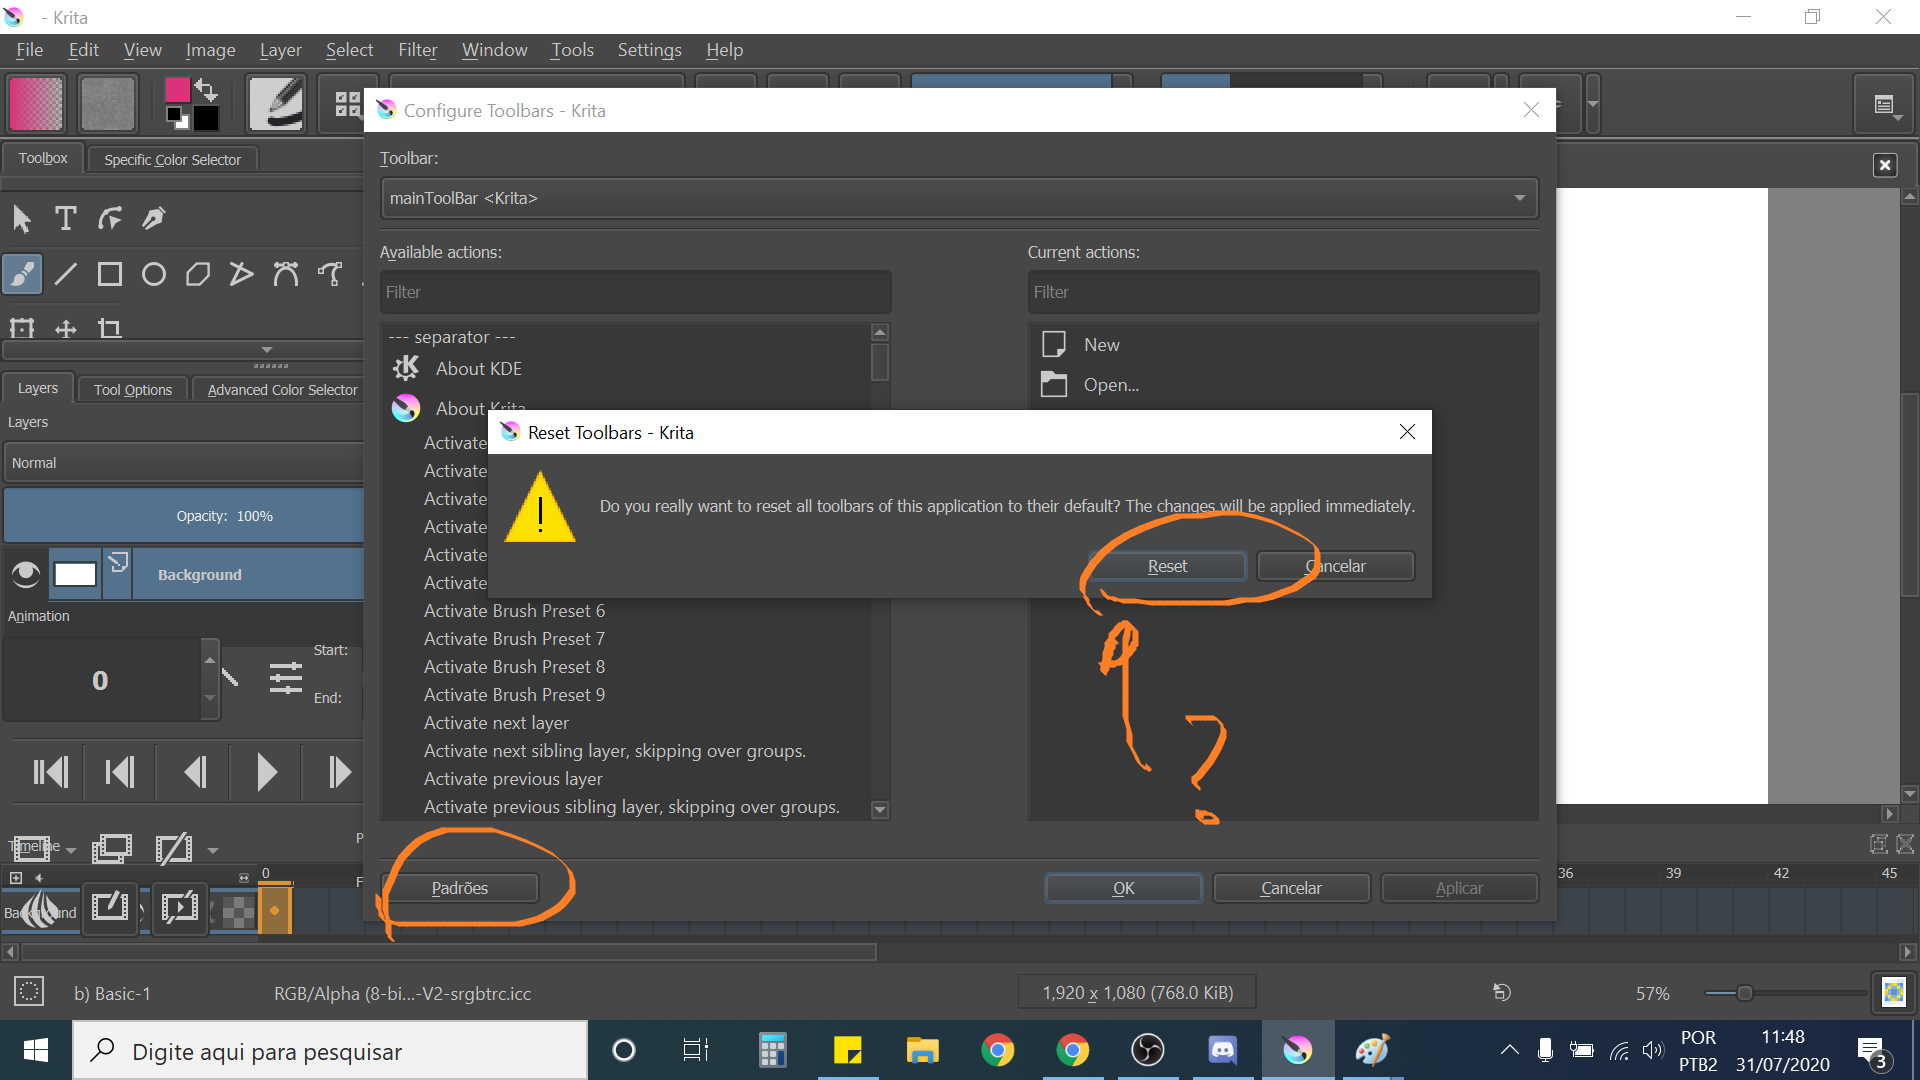Open the mainToolBar toolbar dropdown

tap(958, 198)
